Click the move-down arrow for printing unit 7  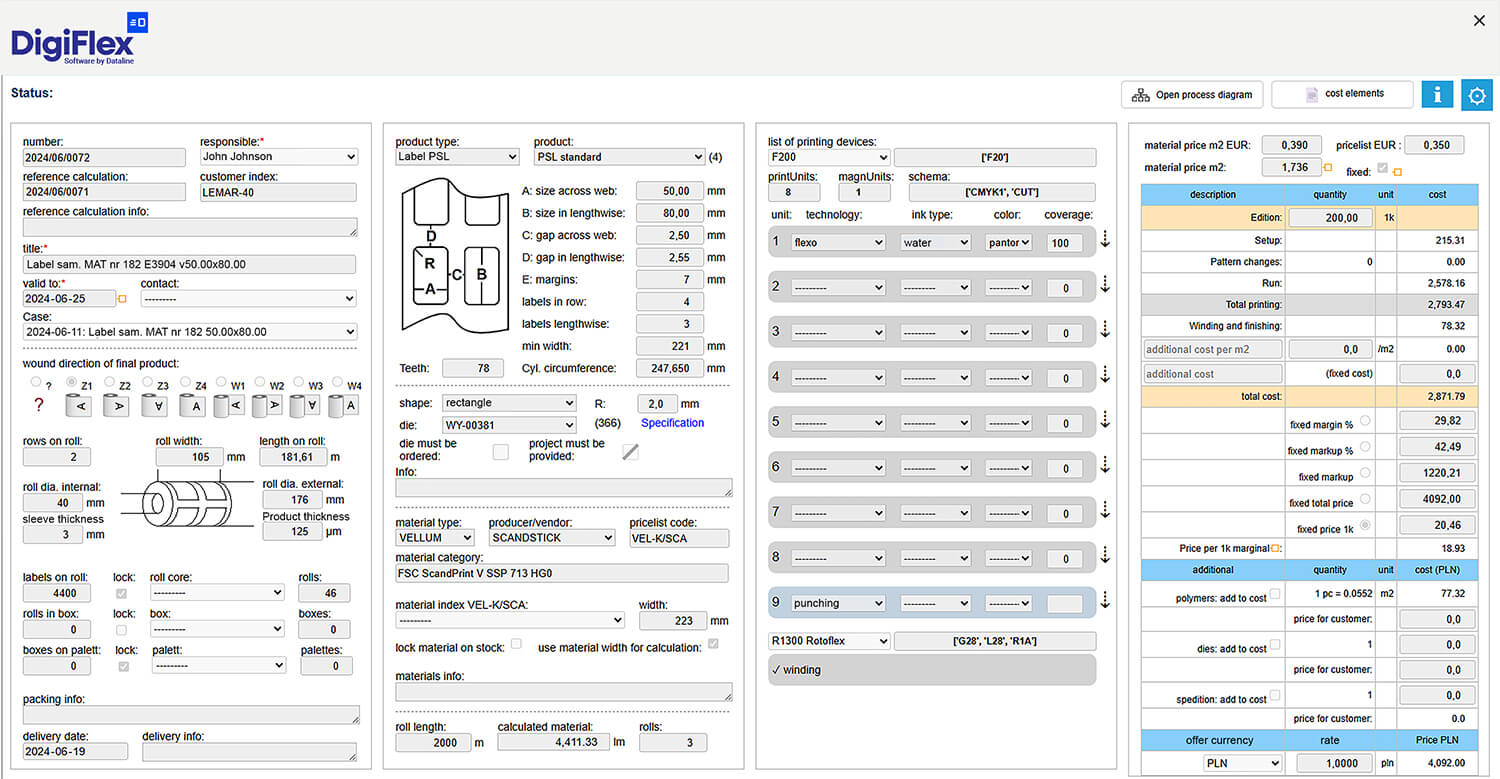pos(1105,510)
